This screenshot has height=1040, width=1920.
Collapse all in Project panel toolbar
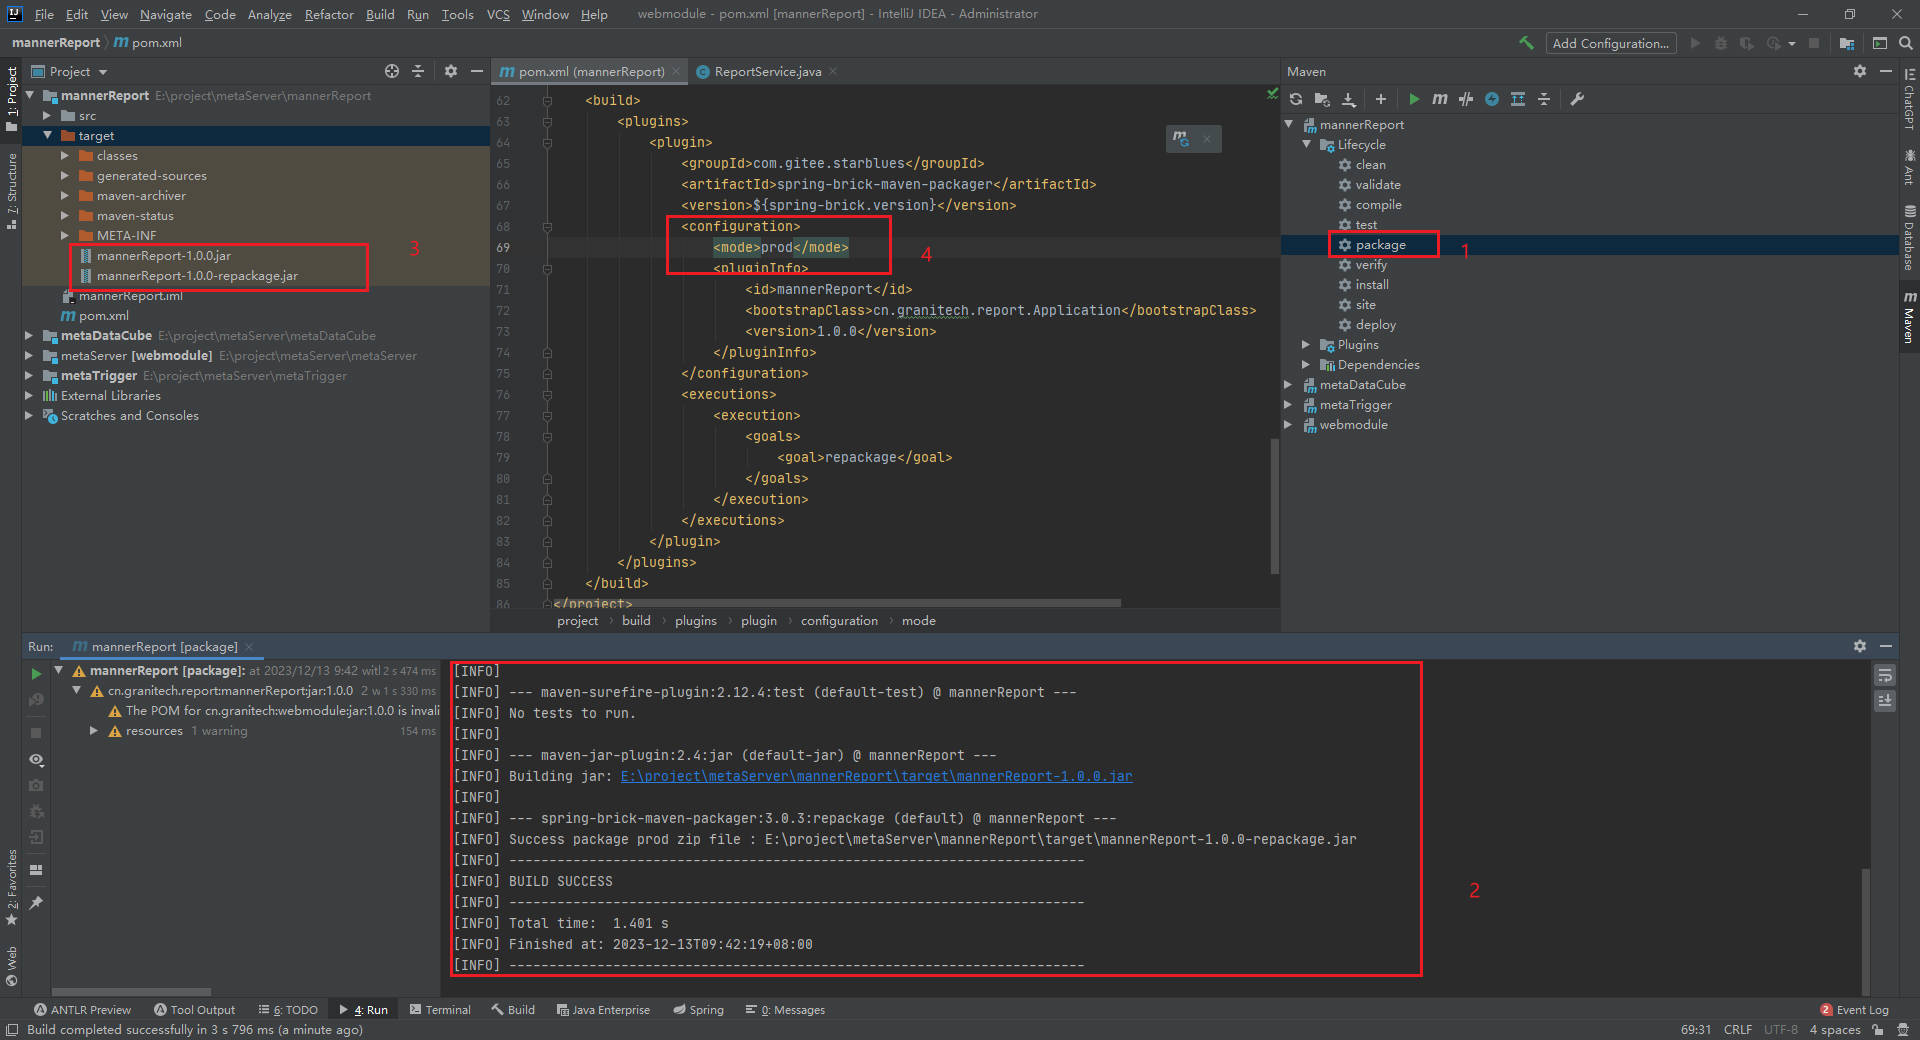pyautogui.click(x=418, y=71)
